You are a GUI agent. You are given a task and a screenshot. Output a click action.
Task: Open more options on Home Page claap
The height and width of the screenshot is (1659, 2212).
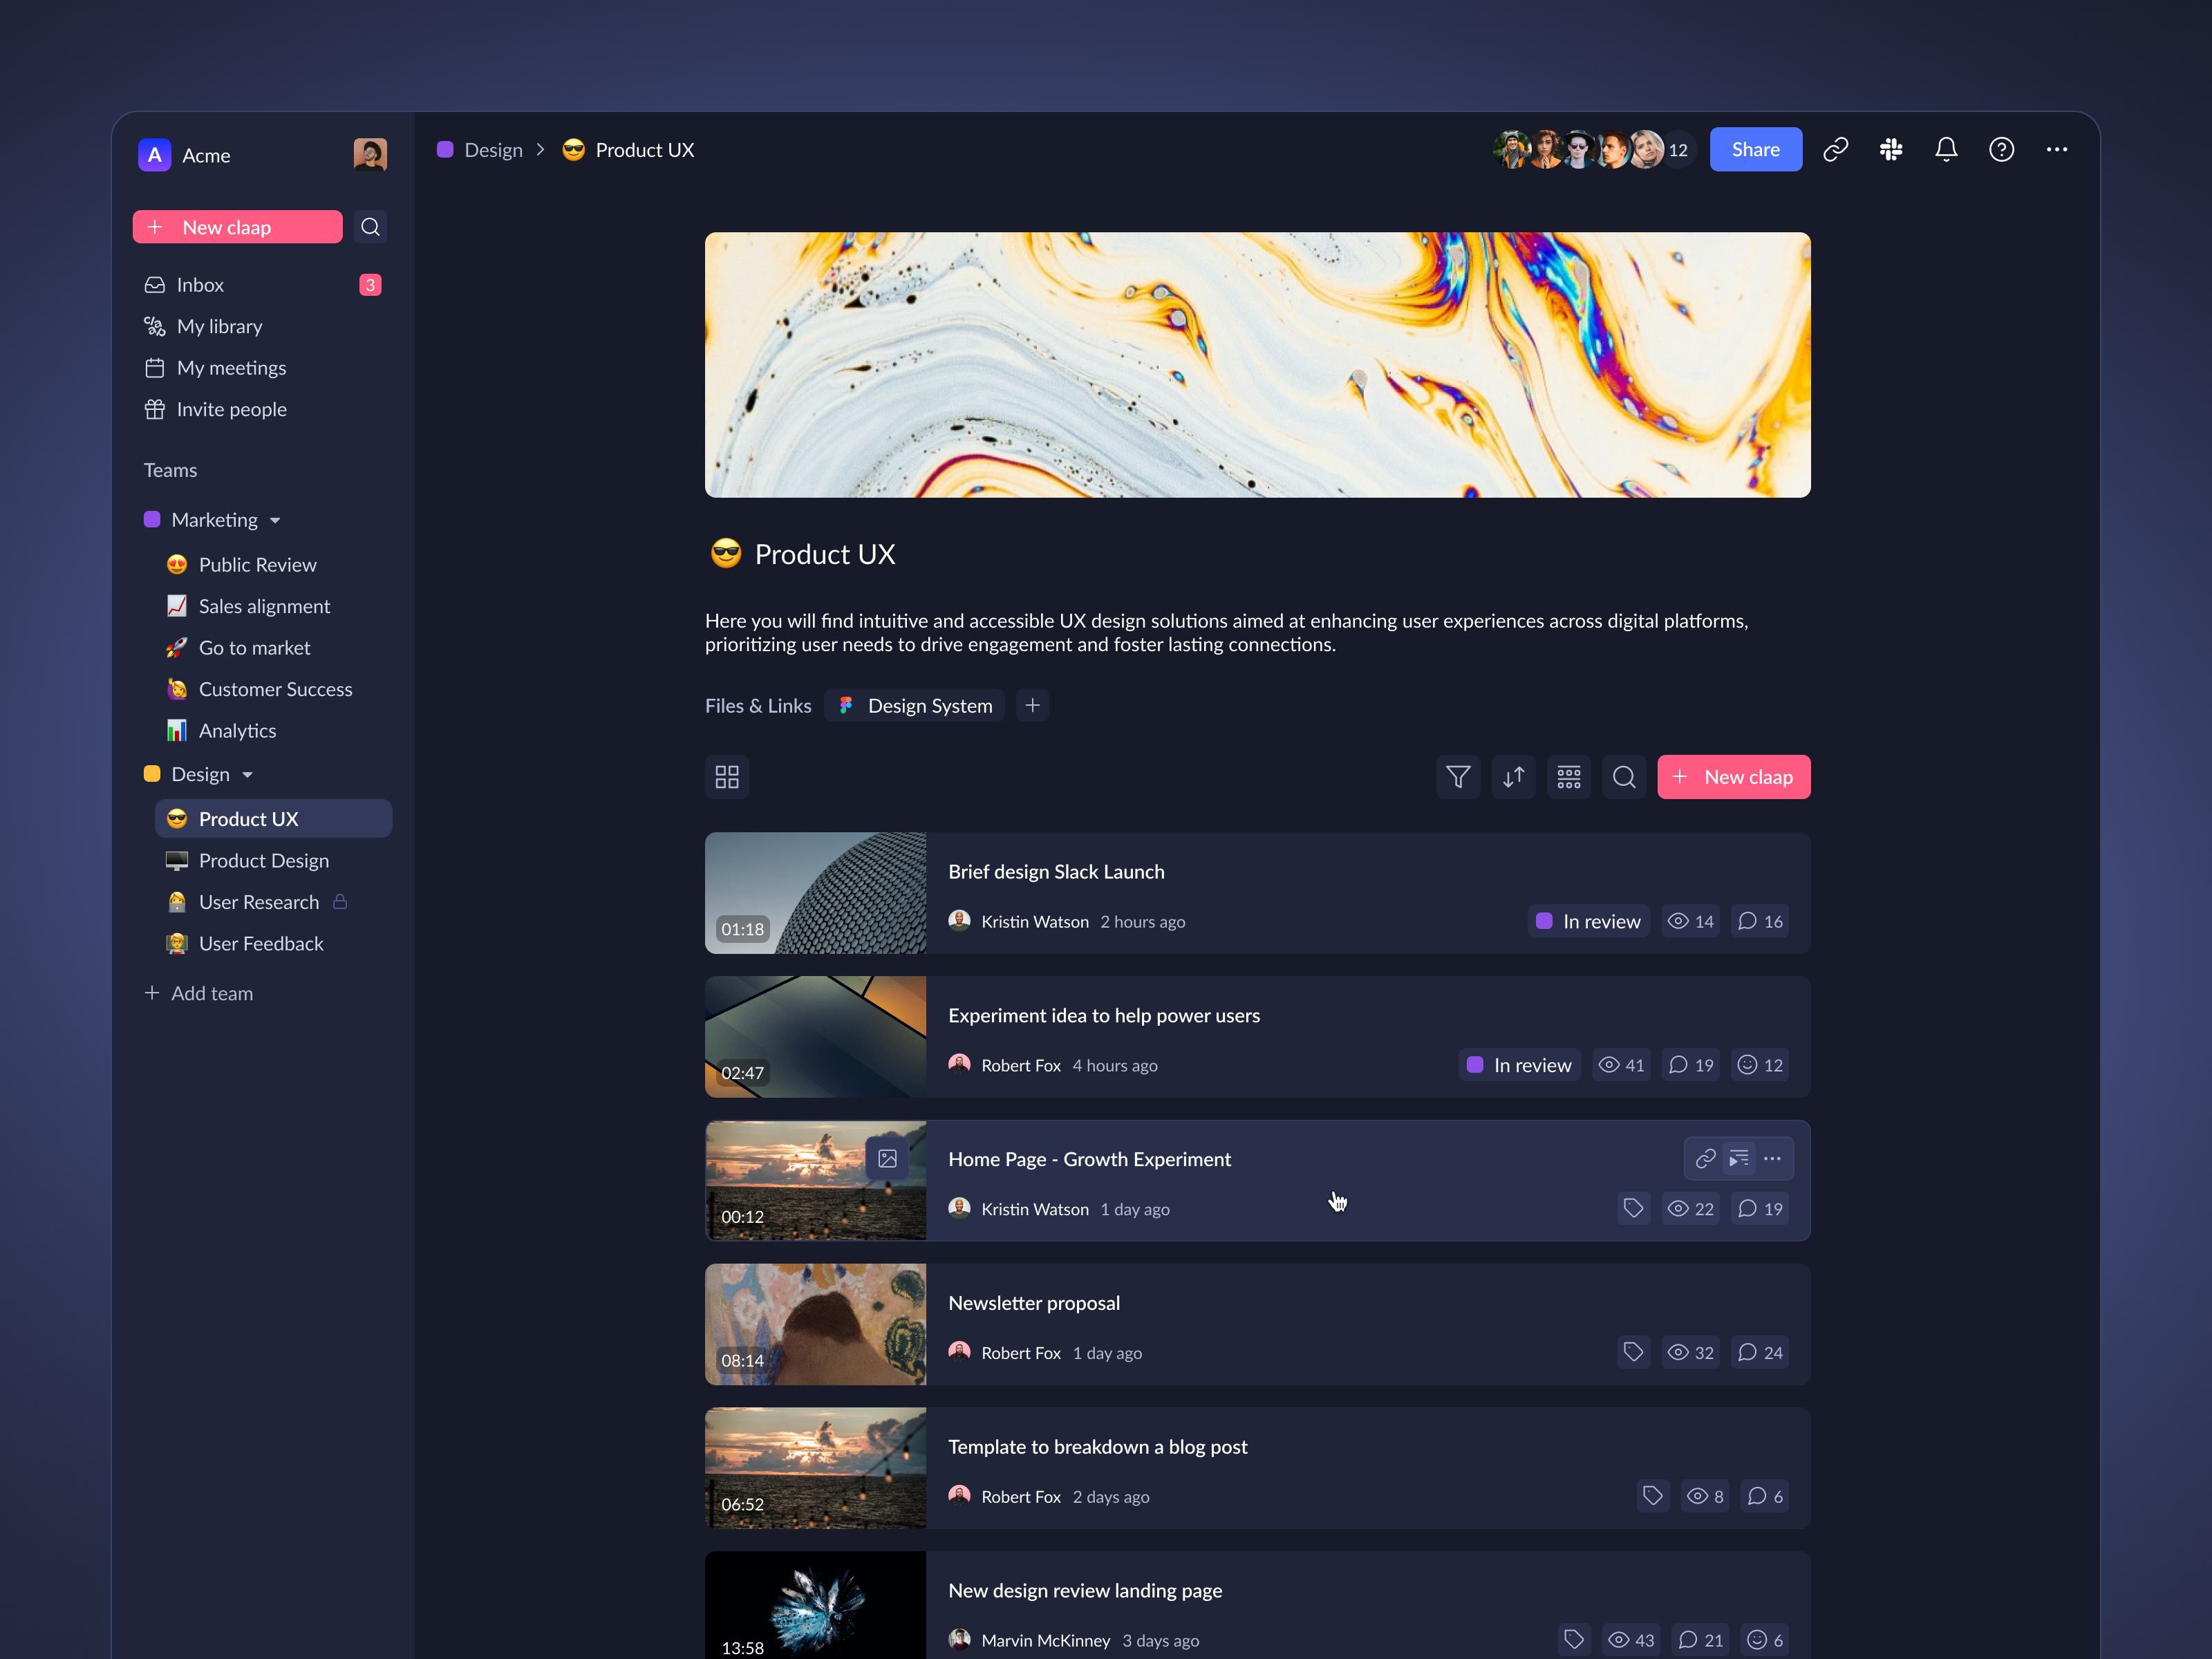pyautogui.click(x=1772, y=1158)
